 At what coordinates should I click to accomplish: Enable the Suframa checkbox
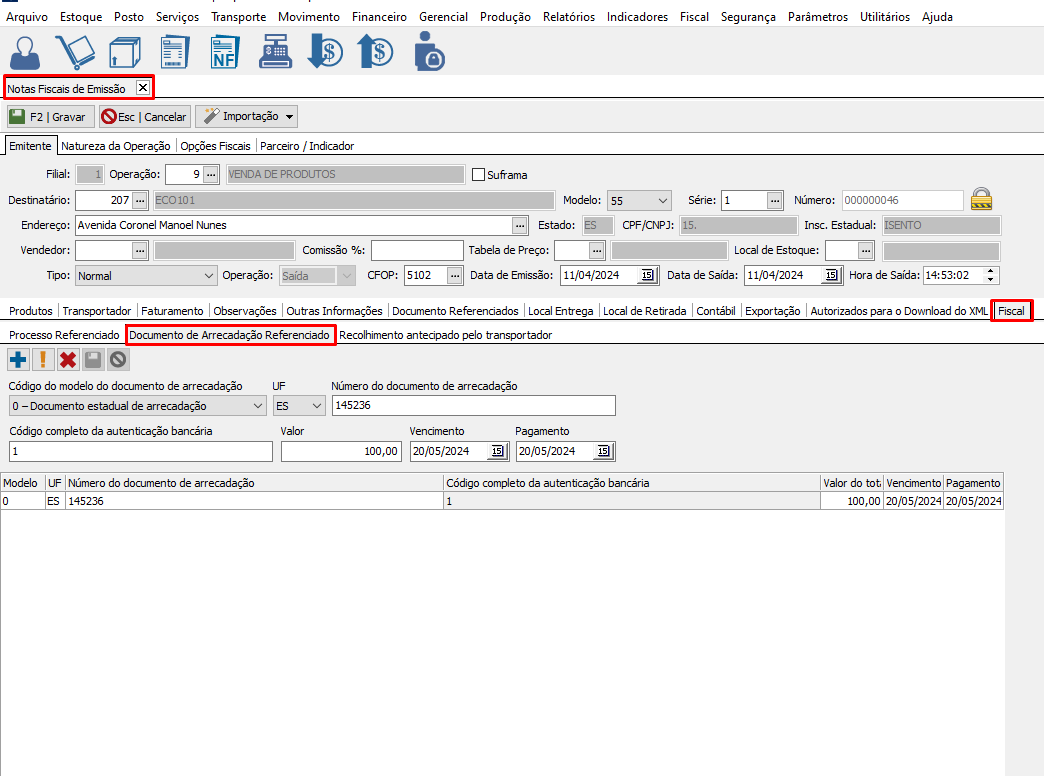point(478,175)
